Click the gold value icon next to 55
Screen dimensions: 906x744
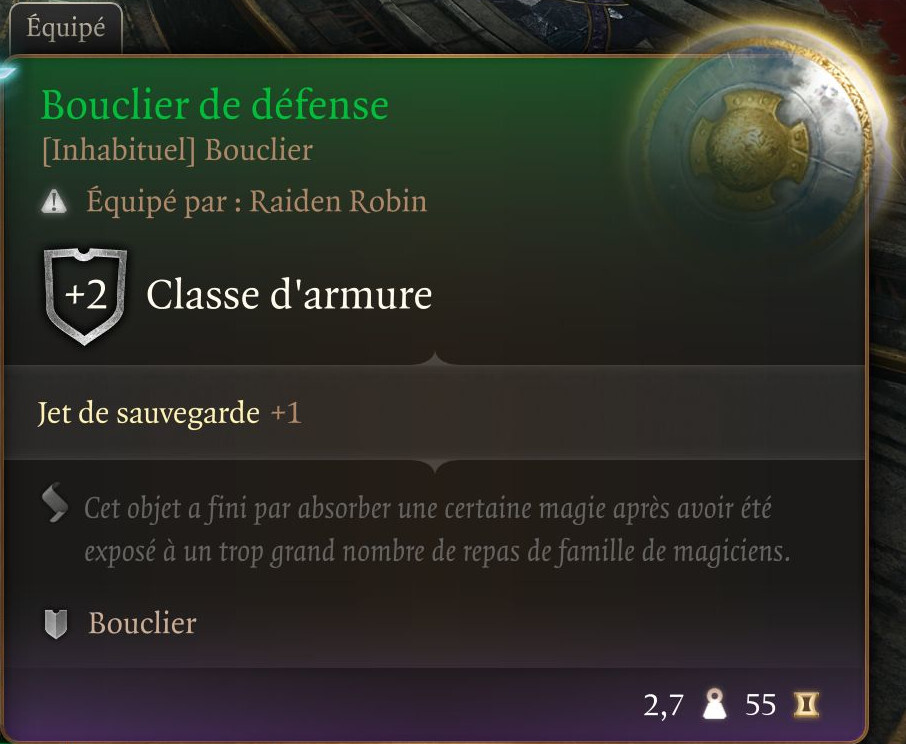pos(806,705)
